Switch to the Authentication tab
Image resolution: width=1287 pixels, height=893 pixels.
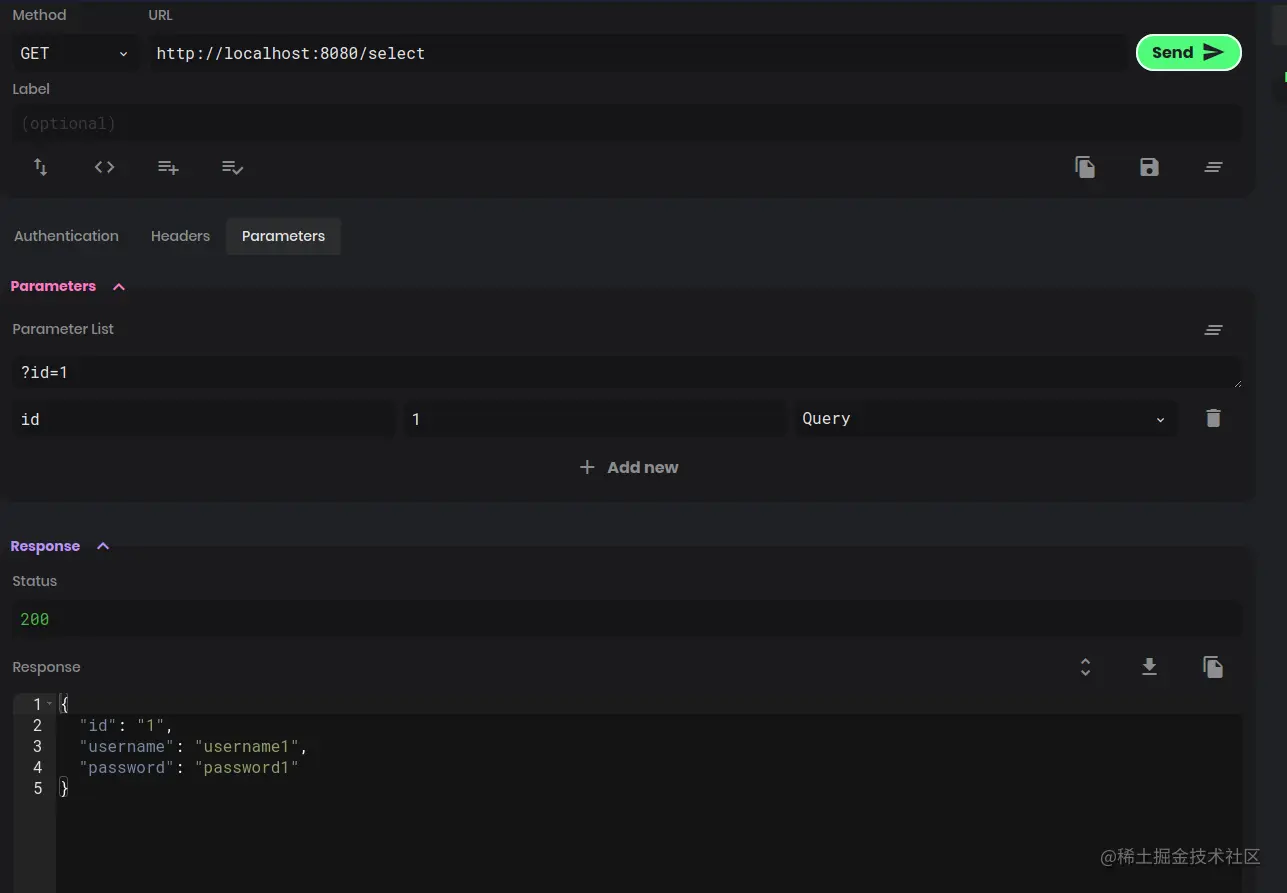[x=66, y=236]
